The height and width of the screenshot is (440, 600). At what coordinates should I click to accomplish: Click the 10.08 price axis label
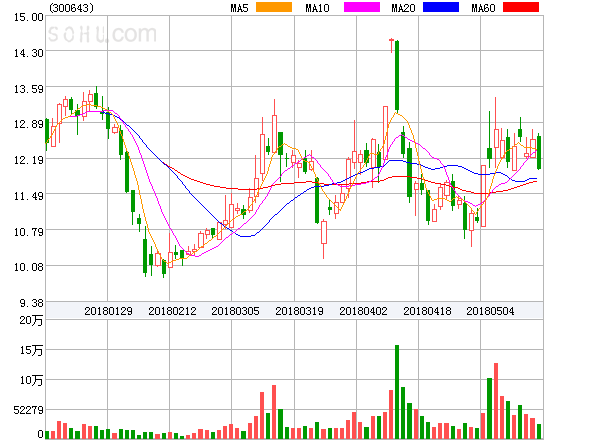(29, 267)
